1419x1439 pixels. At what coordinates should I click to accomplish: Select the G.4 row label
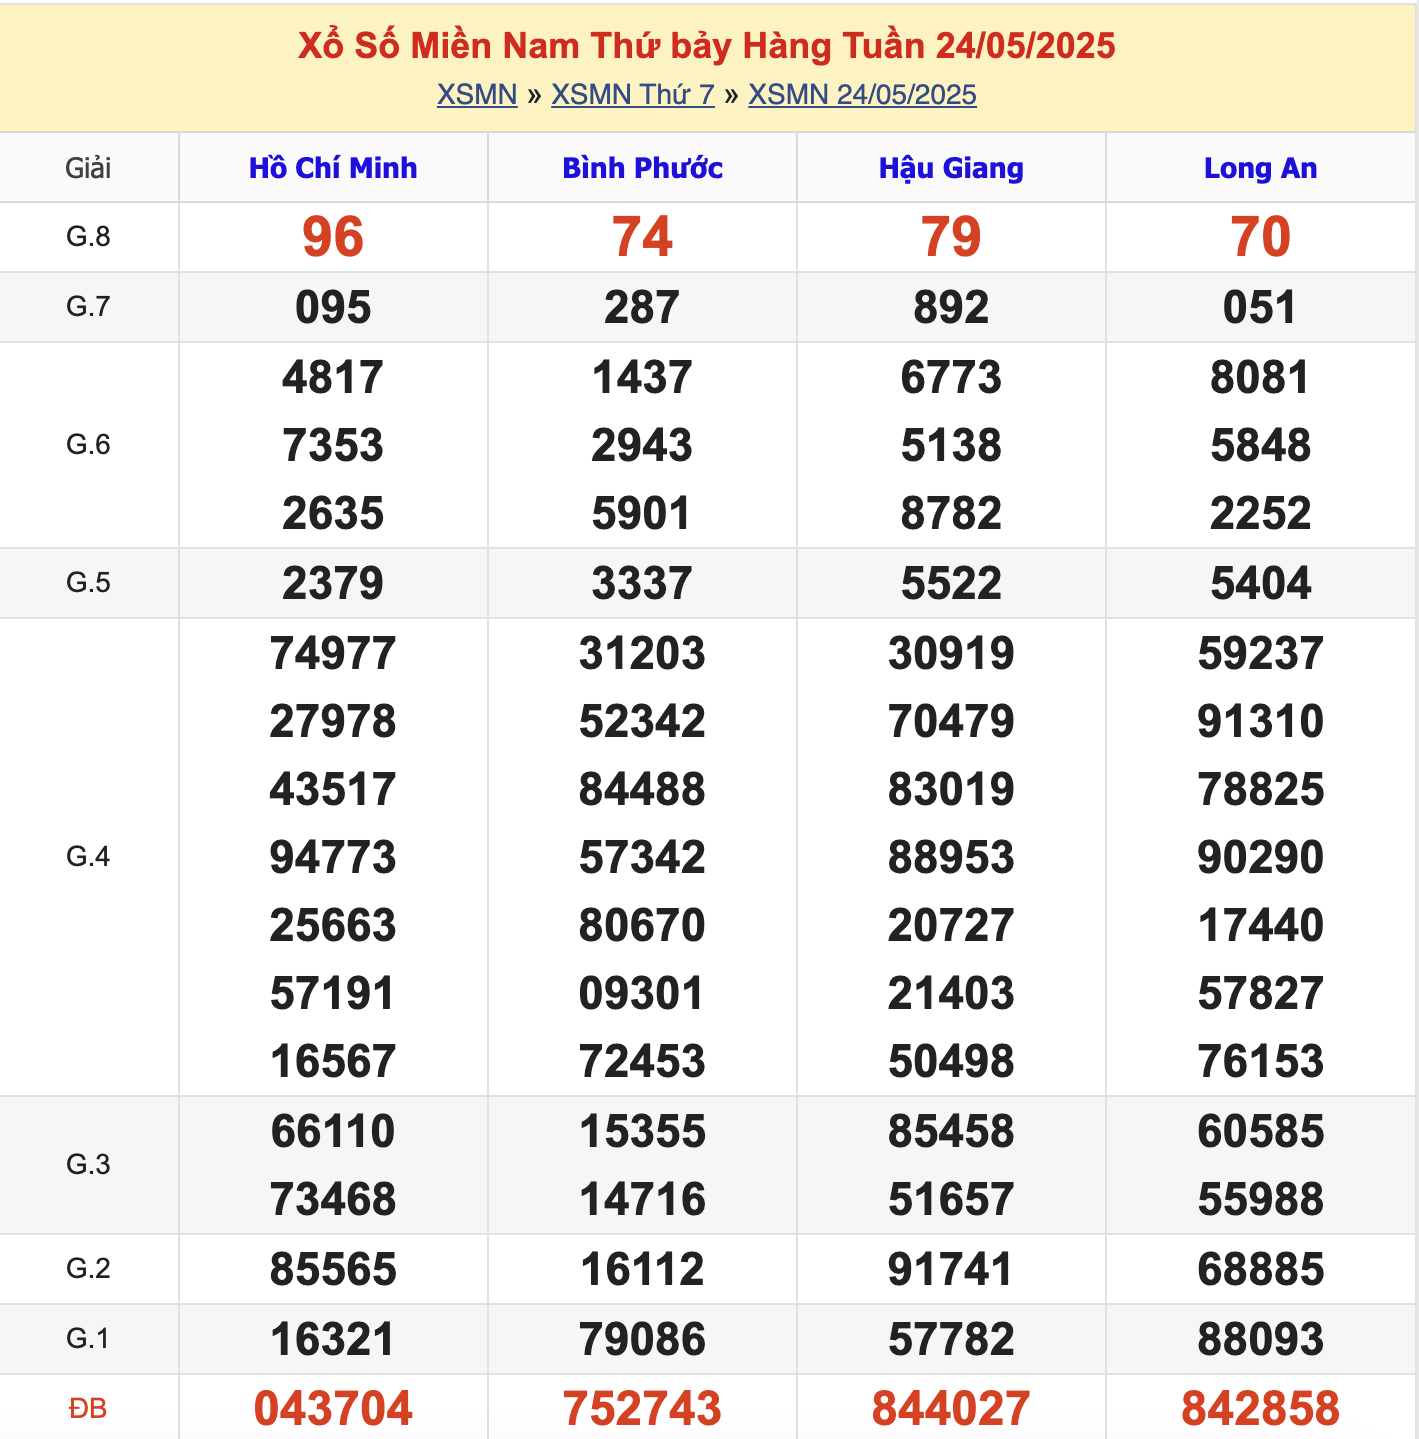88,857
